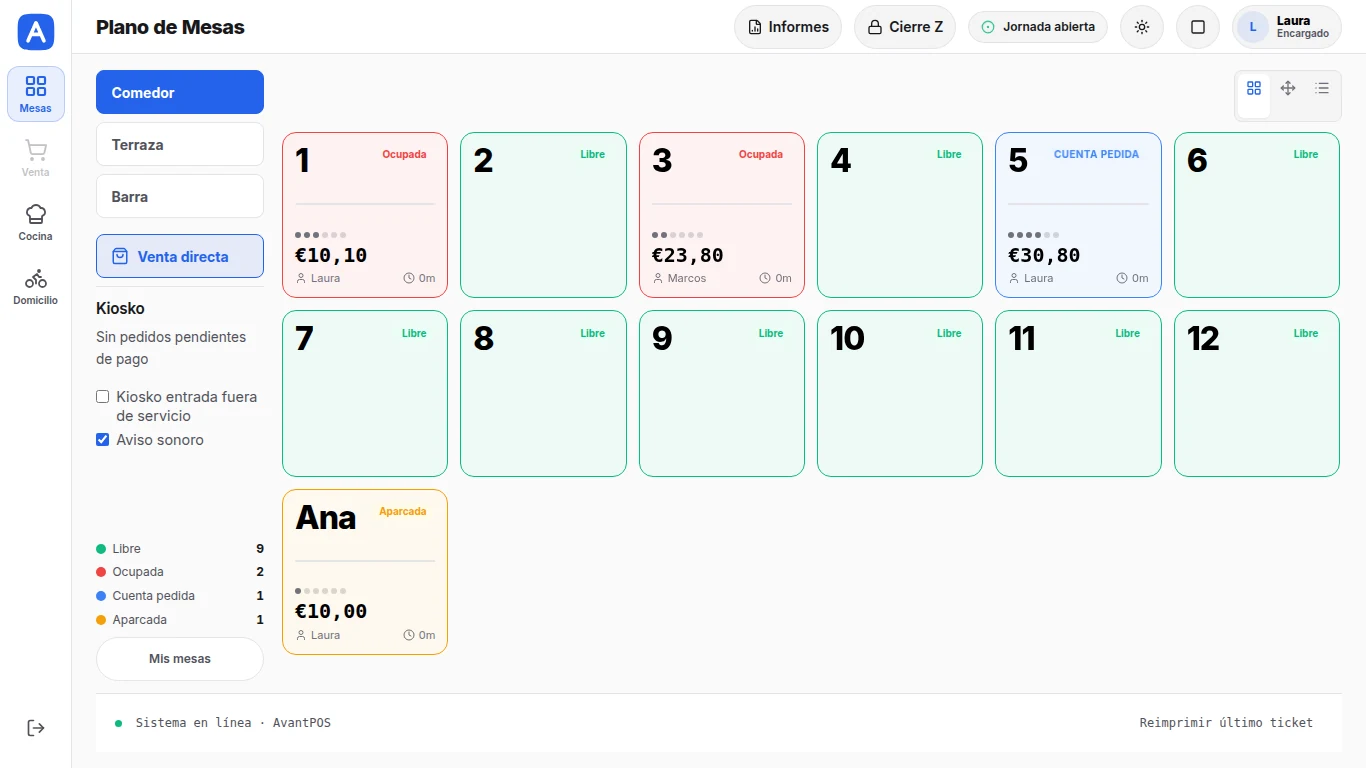Activate the move tables arrows icon
The width and height of the screenshot is (1366, 768).
point(1288,88)
